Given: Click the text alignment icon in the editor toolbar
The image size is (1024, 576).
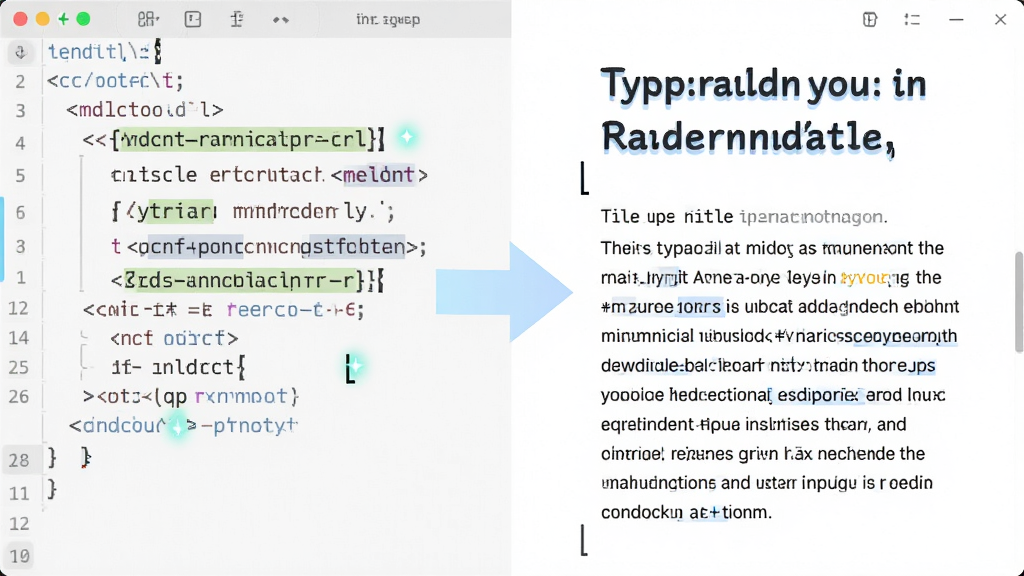Looking at the screenshot, I should (237, 20).
